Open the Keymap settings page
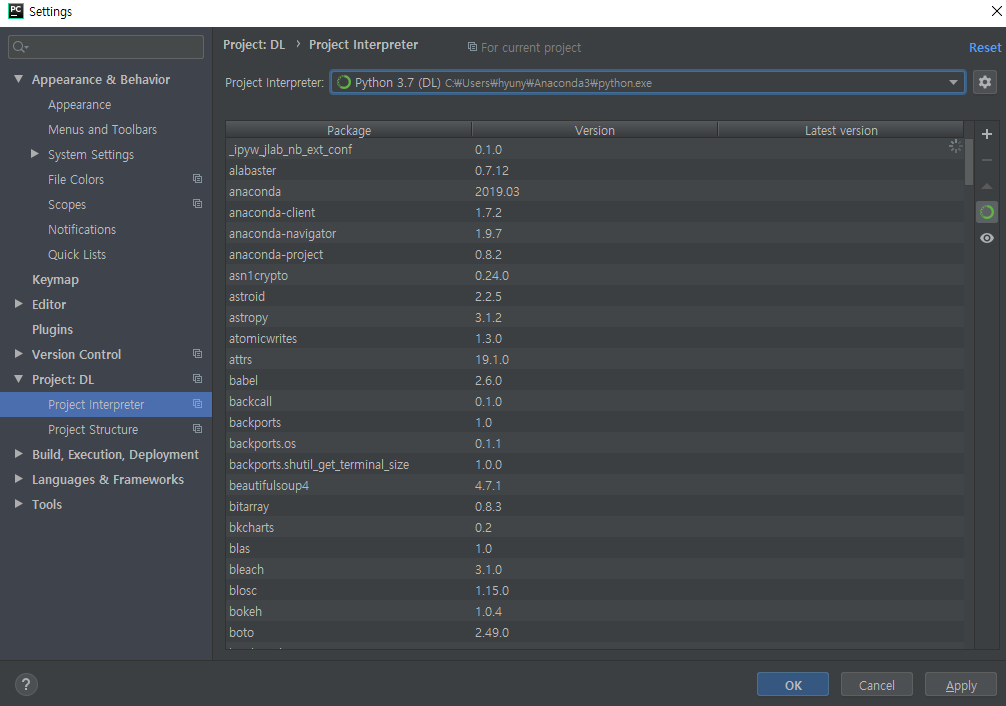1006x706 pixels. pos(55,280)
